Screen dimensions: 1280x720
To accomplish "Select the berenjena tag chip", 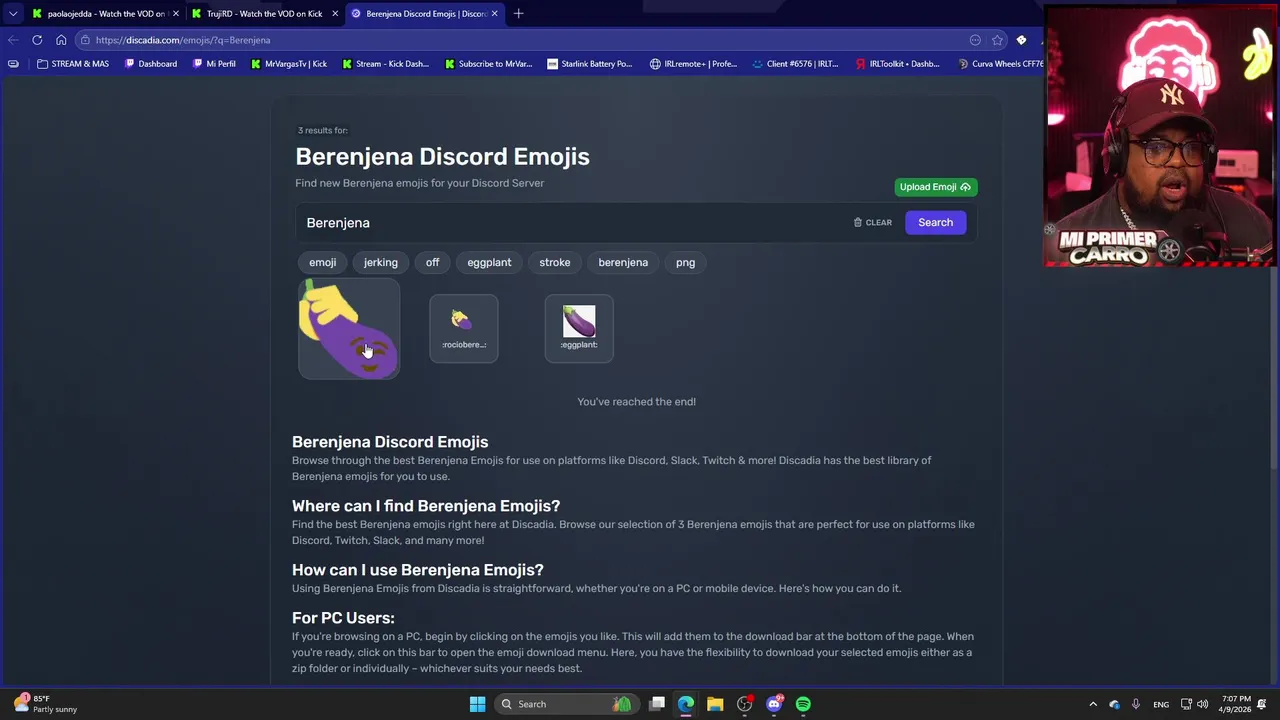I will pos(623,263).
